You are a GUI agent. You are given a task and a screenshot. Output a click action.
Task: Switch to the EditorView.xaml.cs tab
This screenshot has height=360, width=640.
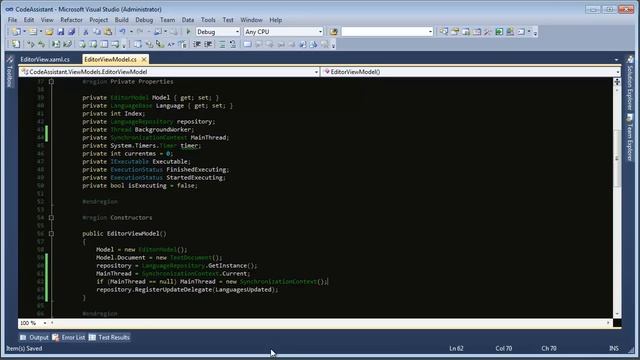45,60
